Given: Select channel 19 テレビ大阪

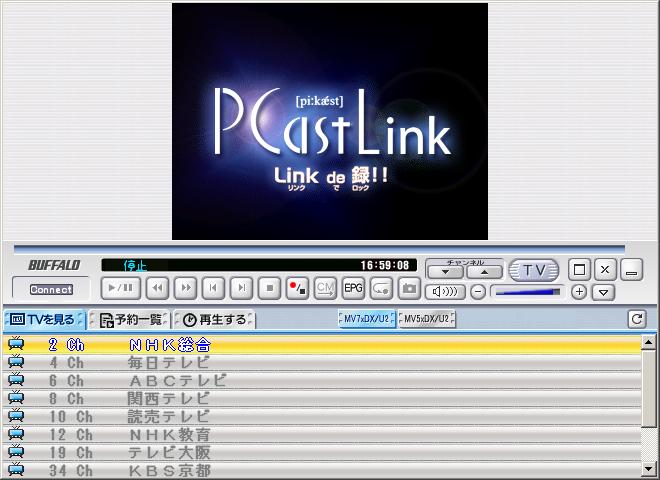Looking at the screenshot, I should tap(322, 453).
